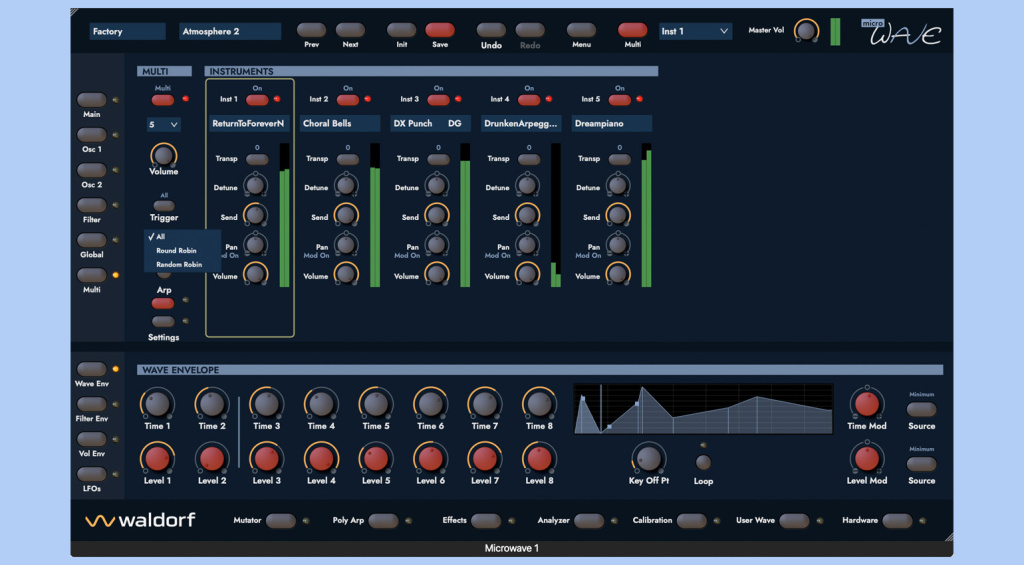Screen dimensions: 1024x565
Task: Adjust the Multi Volume knob
Action: [163, 155]
